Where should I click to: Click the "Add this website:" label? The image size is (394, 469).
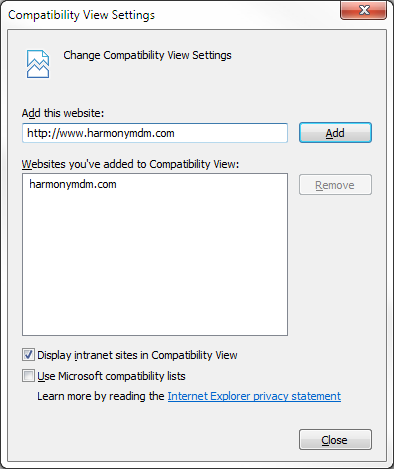[x=63, y=113]
